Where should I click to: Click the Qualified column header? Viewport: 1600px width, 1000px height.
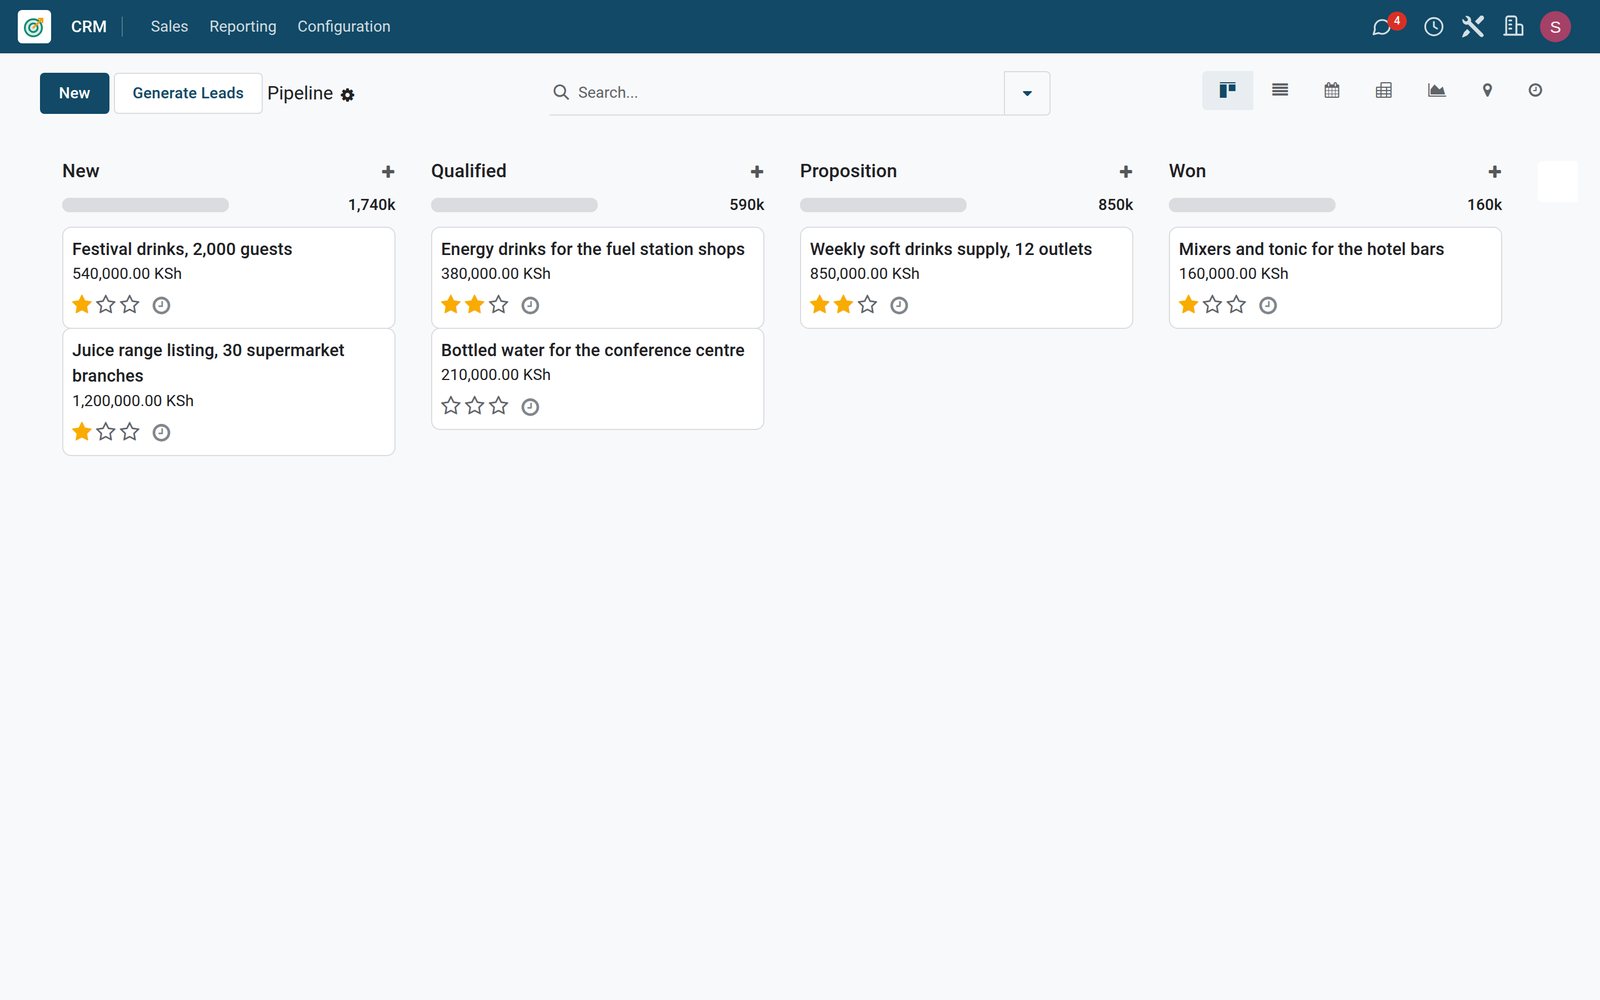[x=469, y=171]
